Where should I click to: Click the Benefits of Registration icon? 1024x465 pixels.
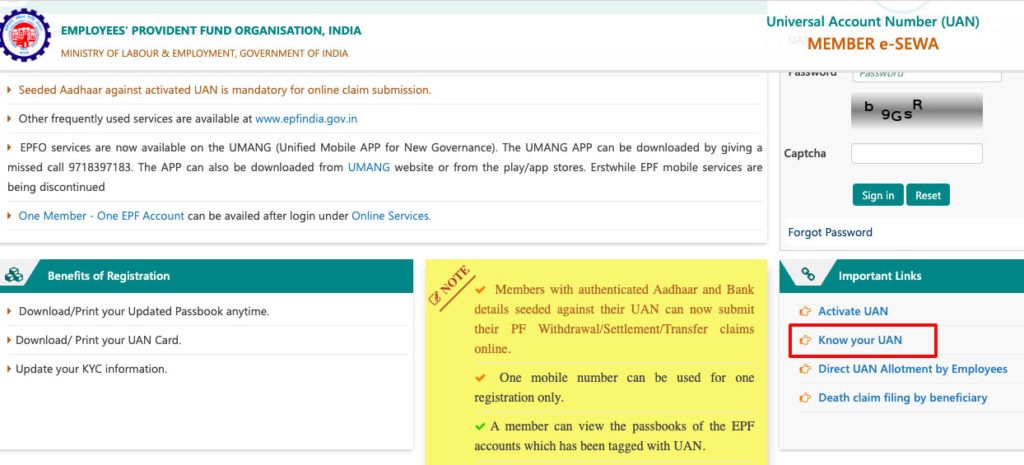point(14,276)
